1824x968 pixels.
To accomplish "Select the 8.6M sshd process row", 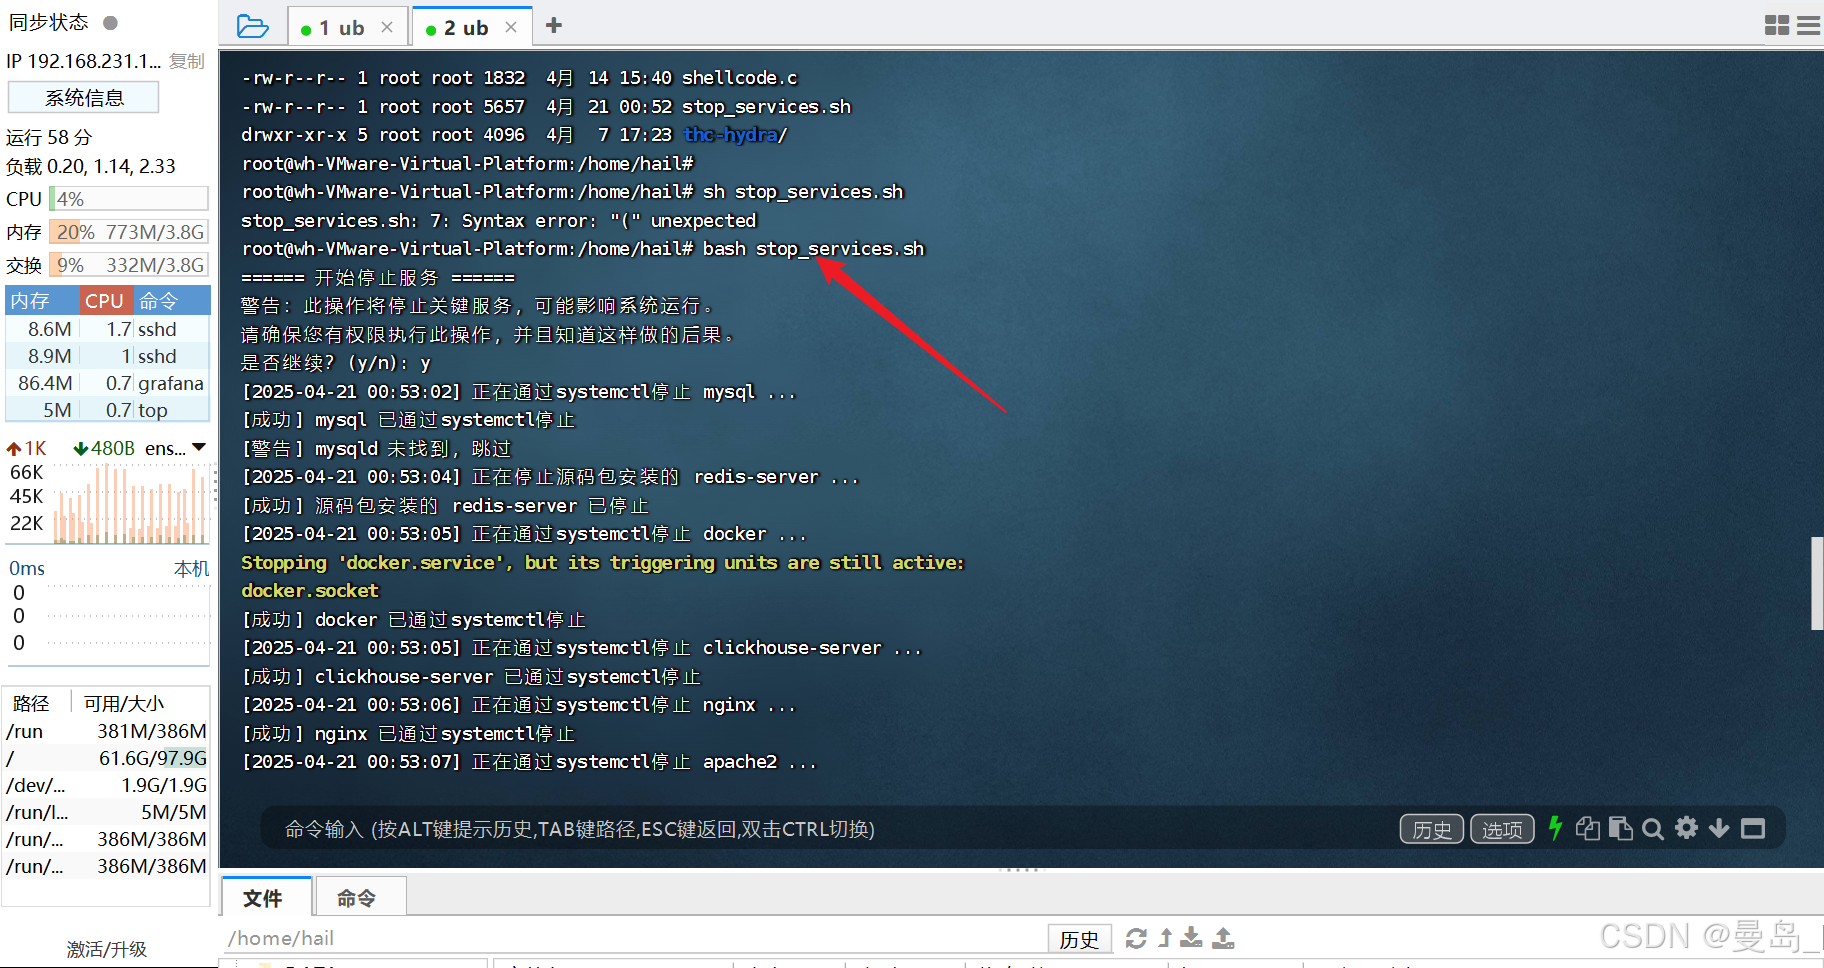I will 108,329.
